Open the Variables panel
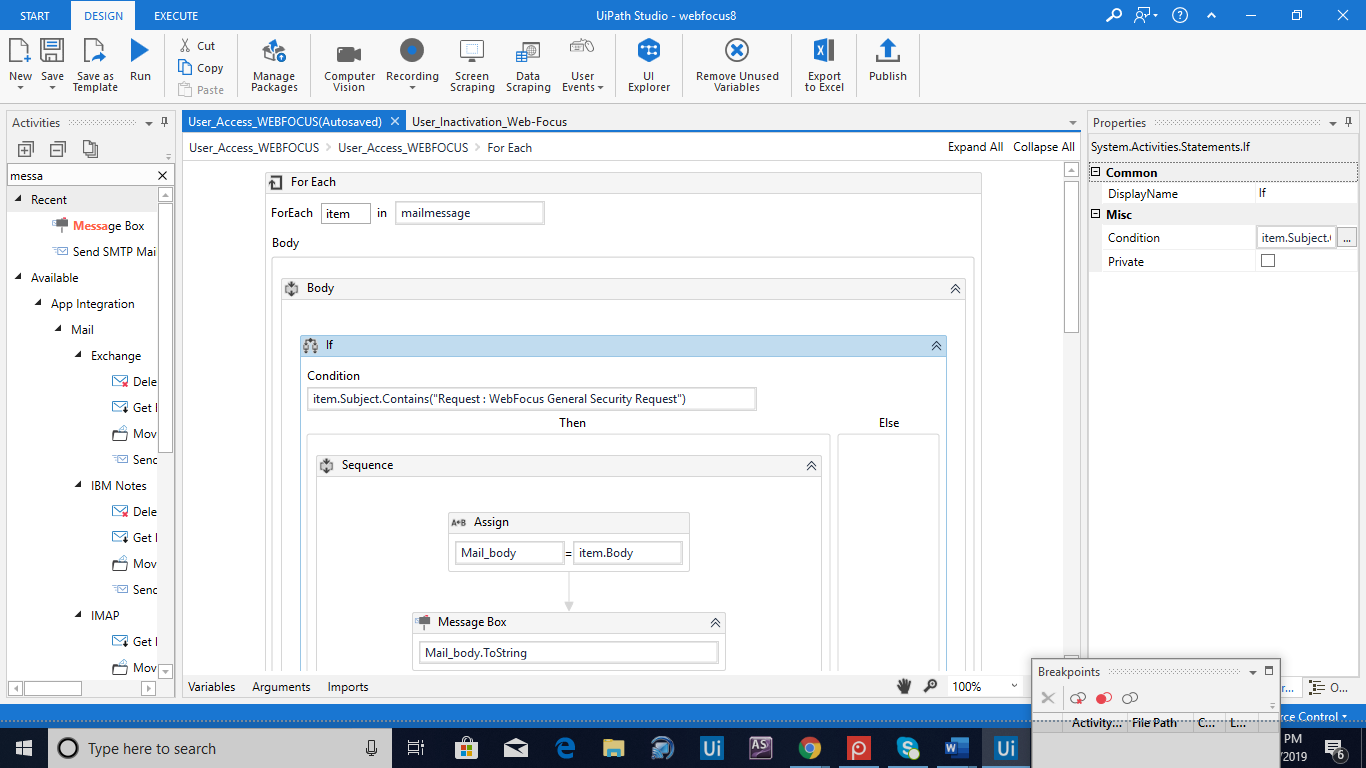This screenshot has width=1366, height=768. (212, 687)
